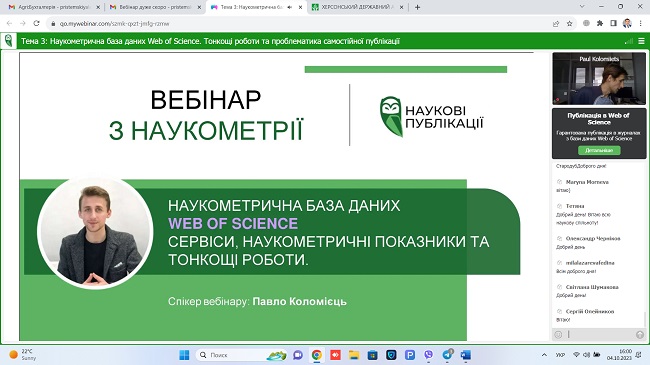Share this page using share icon
Screen dimensions: 650x365
point(556,24)
